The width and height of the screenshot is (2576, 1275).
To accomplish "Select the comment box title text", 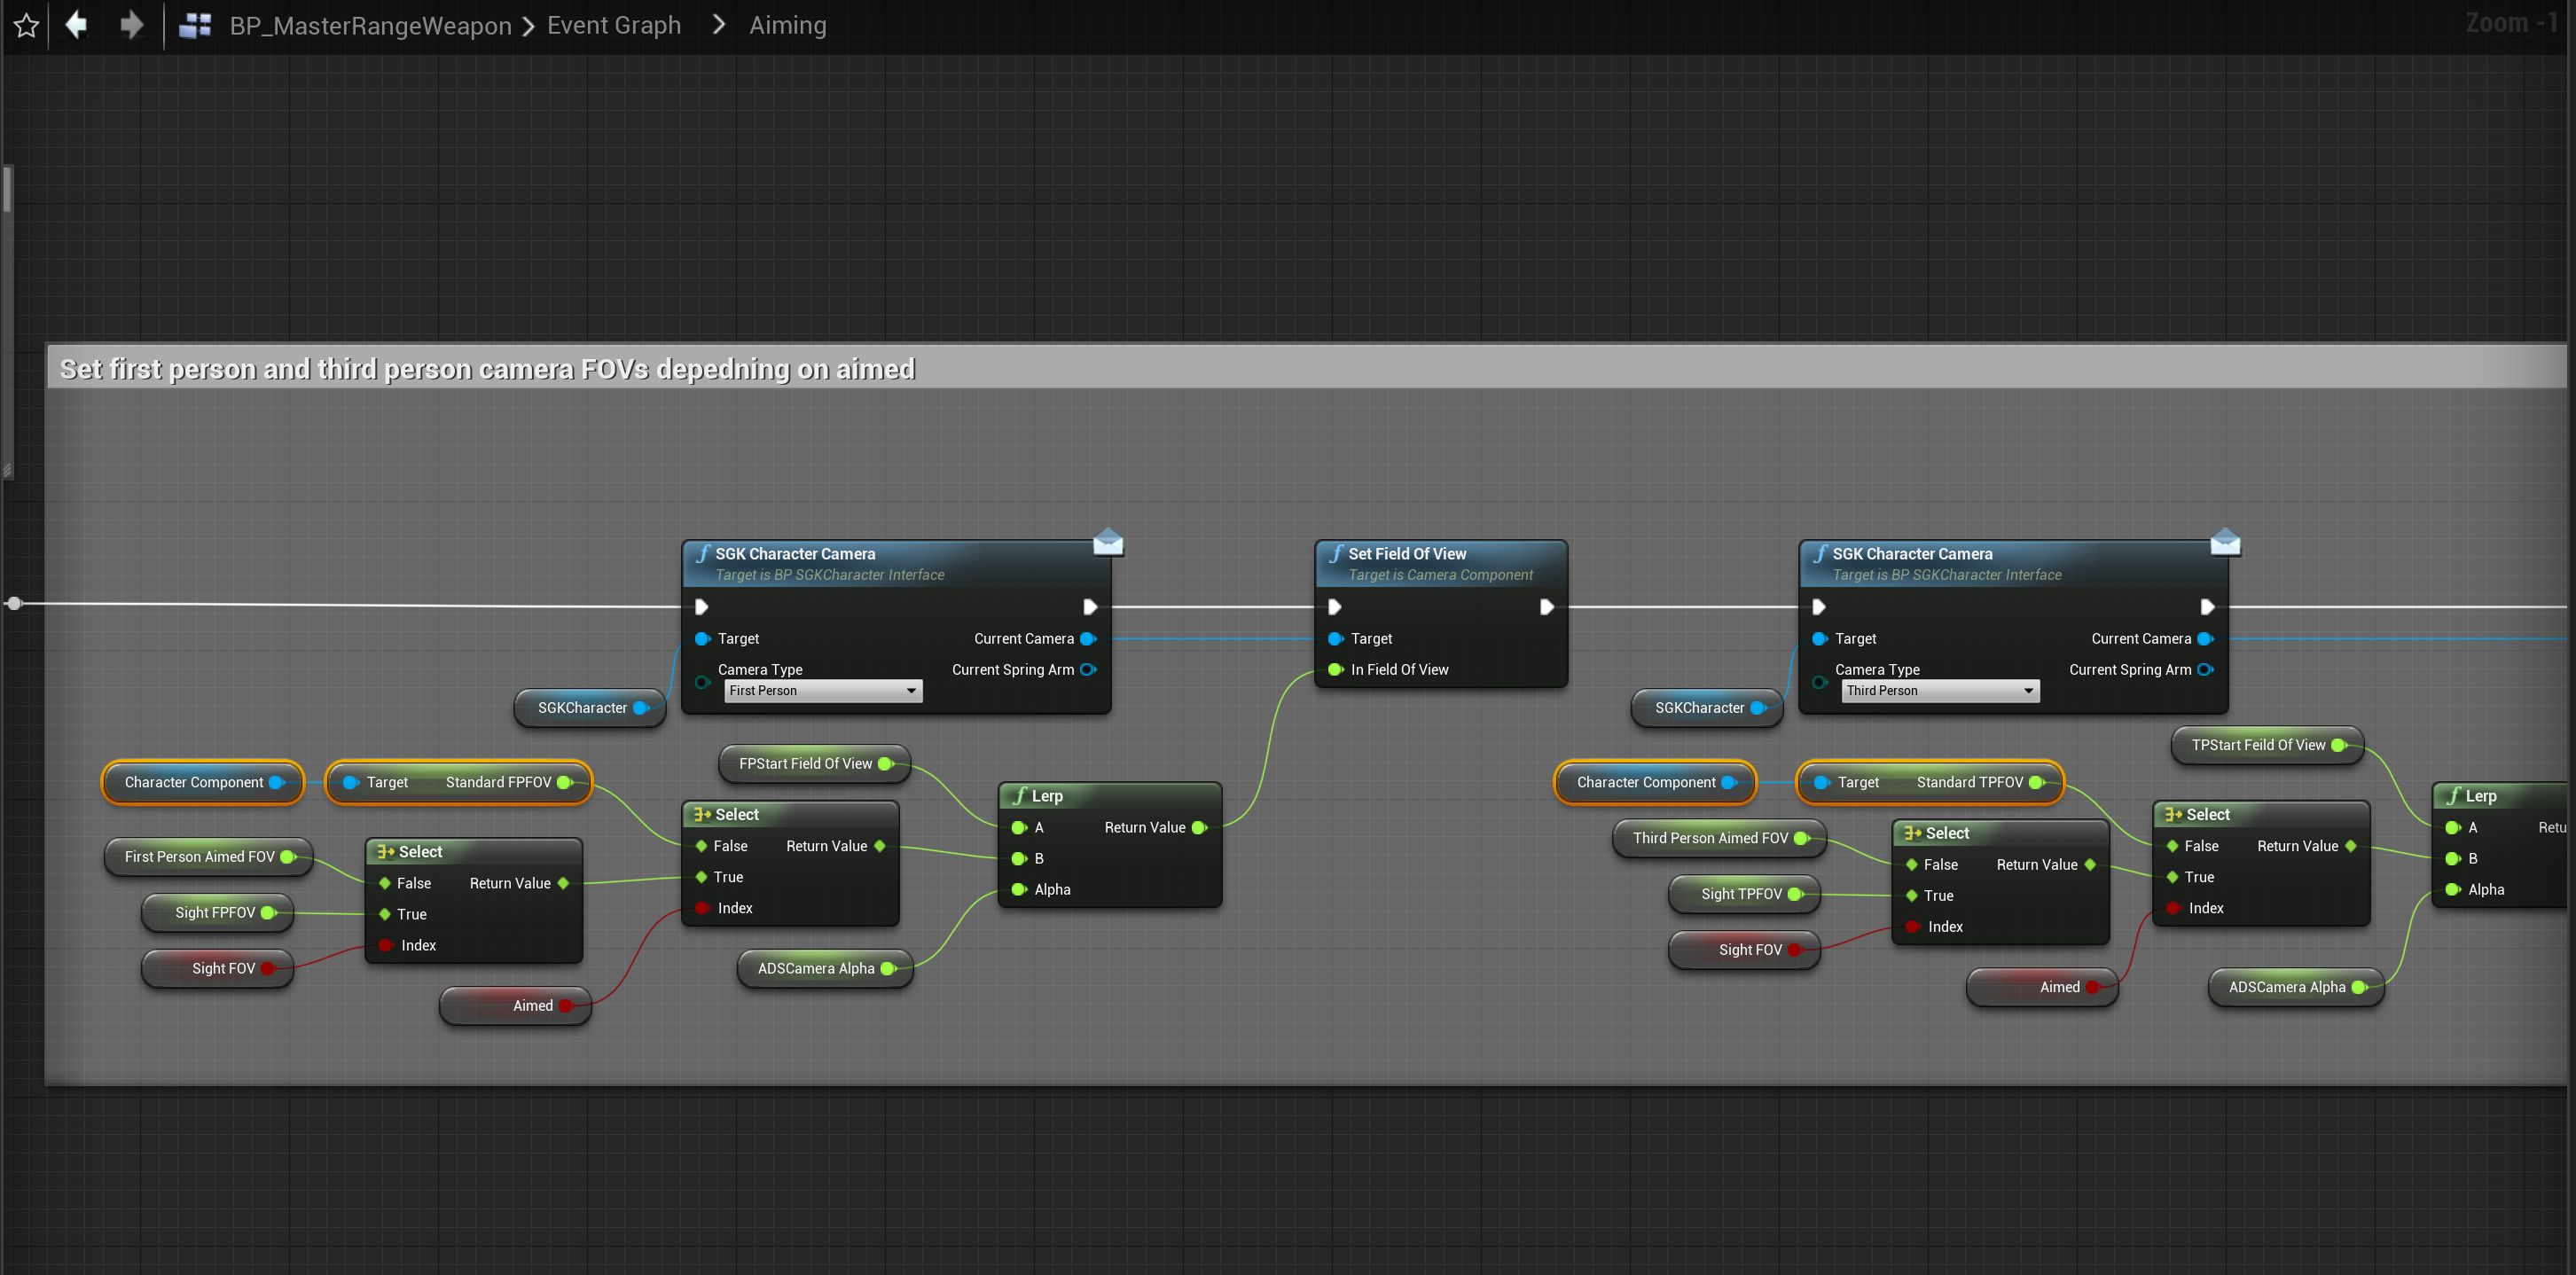I will click(487, 369).
